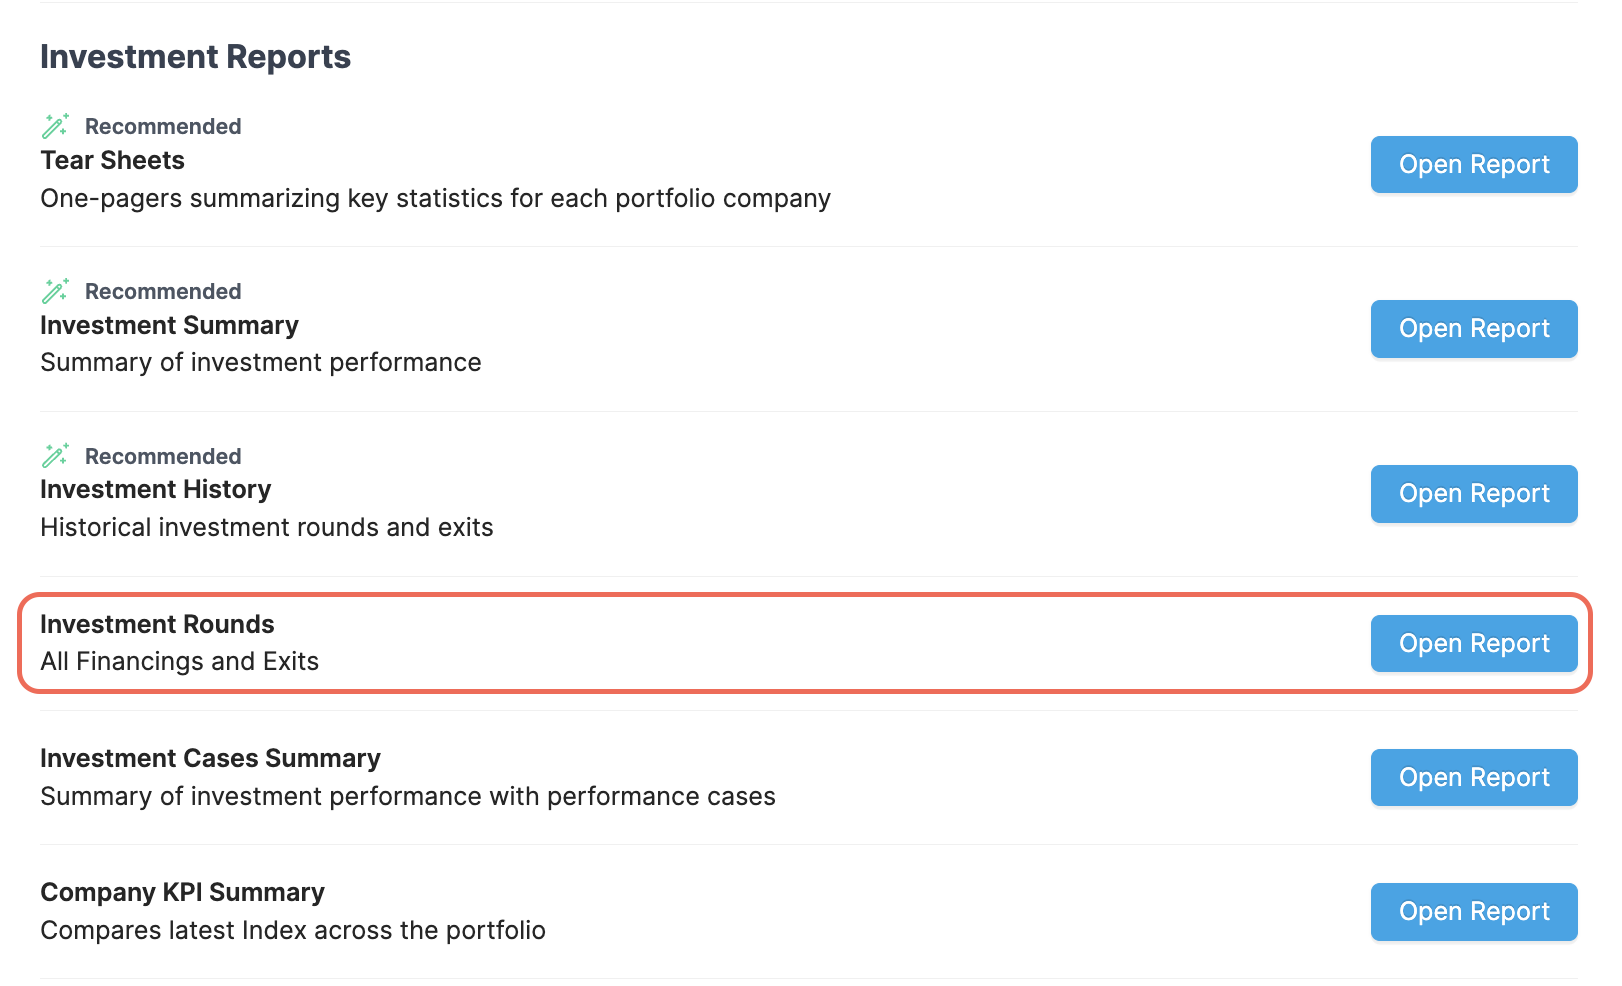Select the Investment Summary title
This screenshot has height=986, width=1622.
169,326
